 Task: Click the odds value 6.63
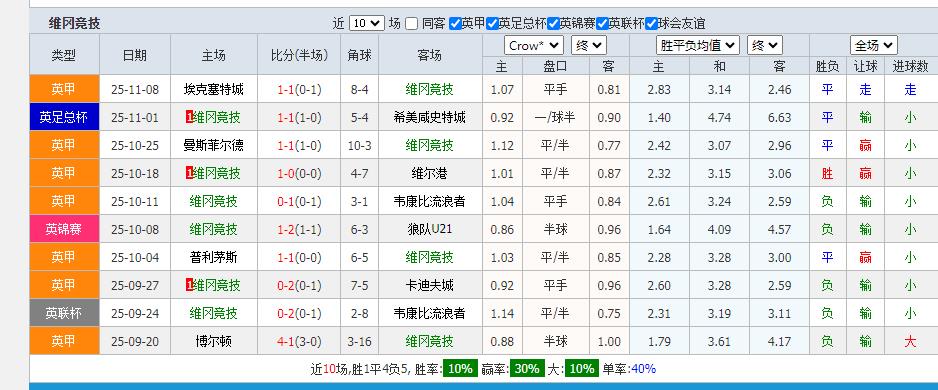click(779, 117)
